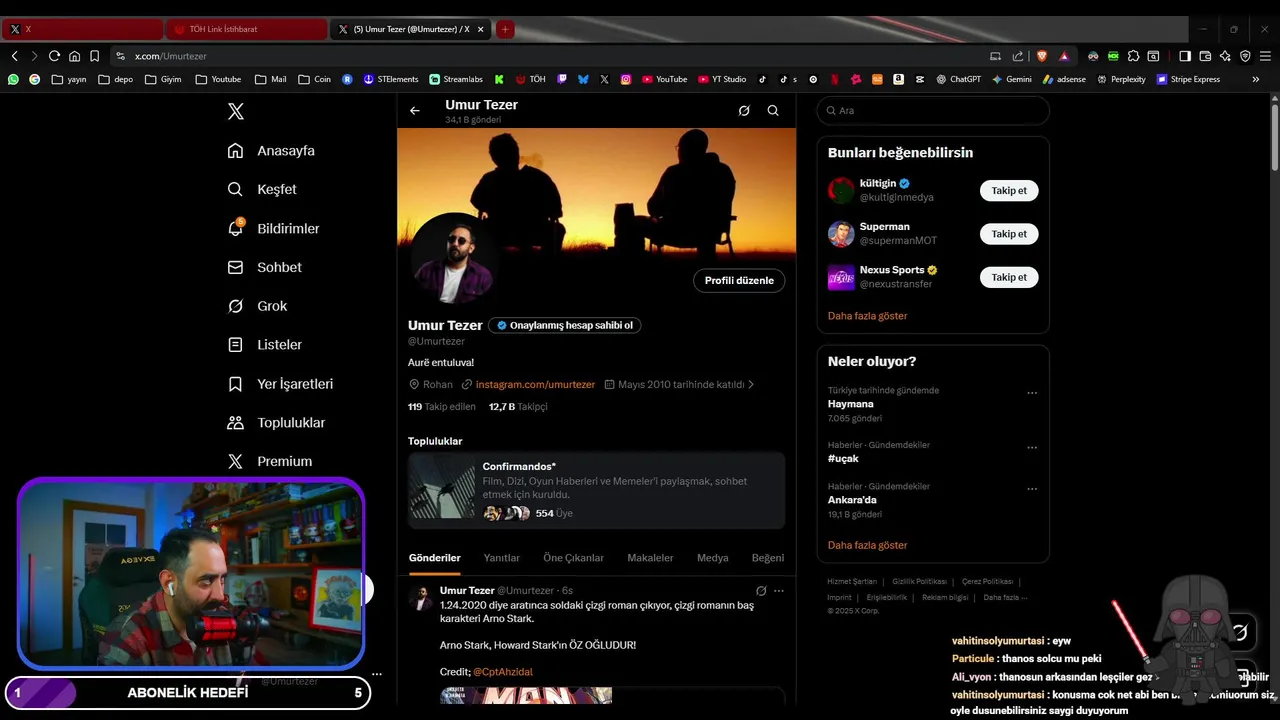Open the Confirmandos community card
Screen dimensions: 1280x720
[596, 490]
